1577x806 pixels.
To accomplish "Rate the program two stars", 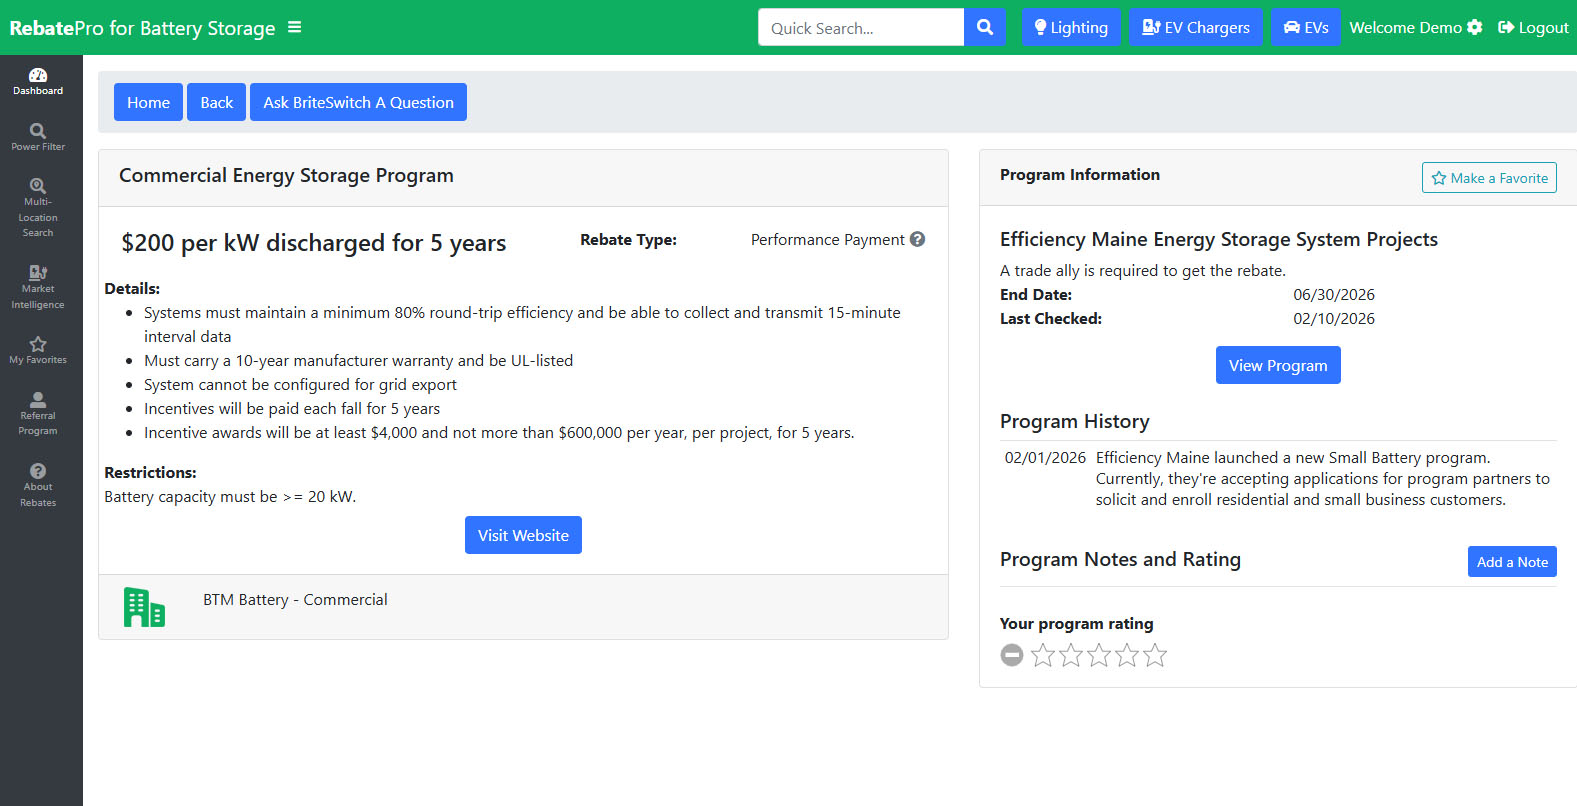I will [x=1071, y=655].
